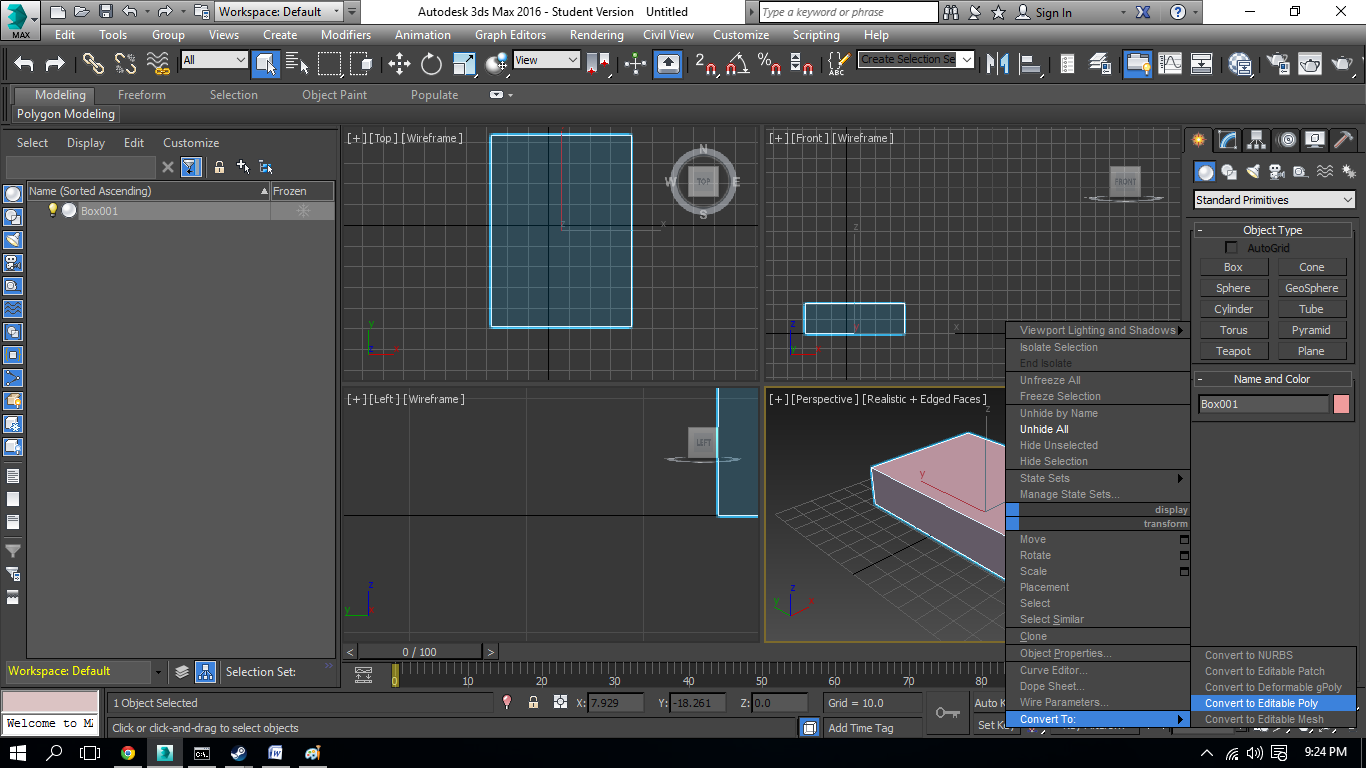This screenshot has height=768, width=1366.
Task: Select the Cameras category in Create panel
Action: pyautogui.click(x=1277, y=172)
